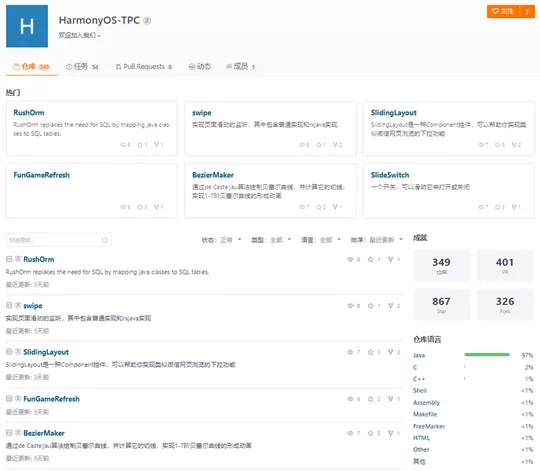Screen dimensions: 540x471
Task: Select Makefile in the repository languages list
Action: (x=425, y=414)
